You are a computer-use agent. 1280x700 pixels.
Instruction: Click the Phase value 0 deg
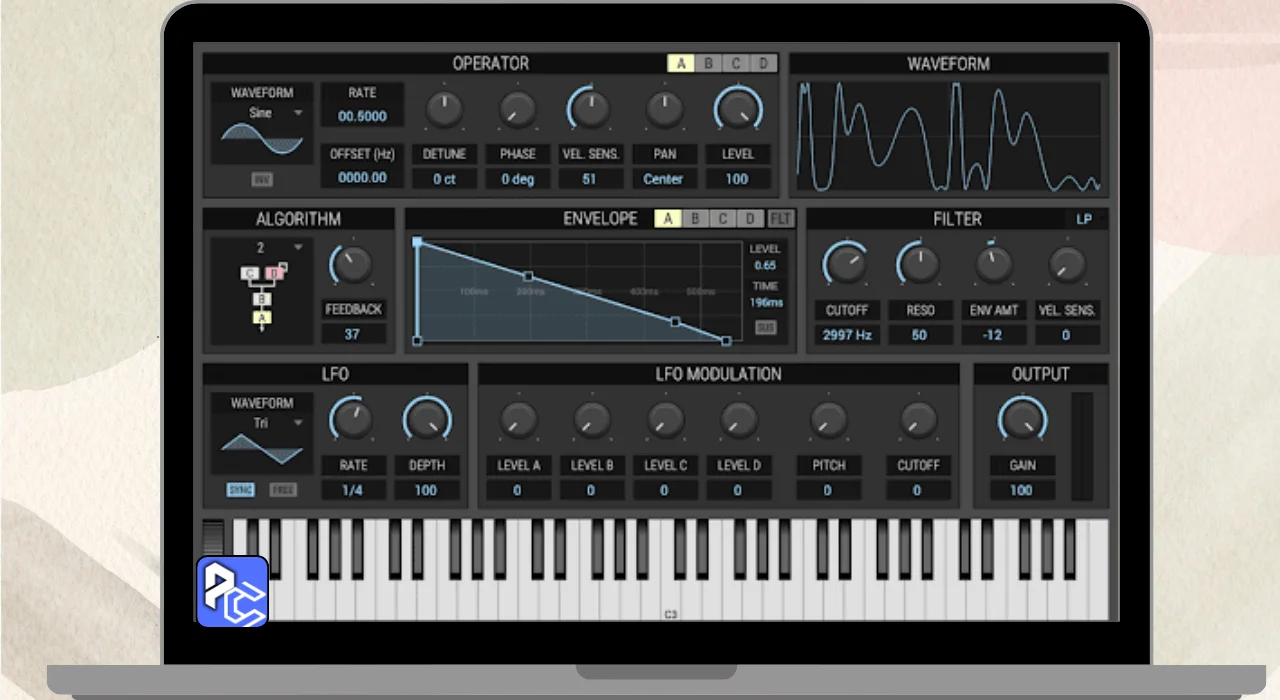point(518,179)
